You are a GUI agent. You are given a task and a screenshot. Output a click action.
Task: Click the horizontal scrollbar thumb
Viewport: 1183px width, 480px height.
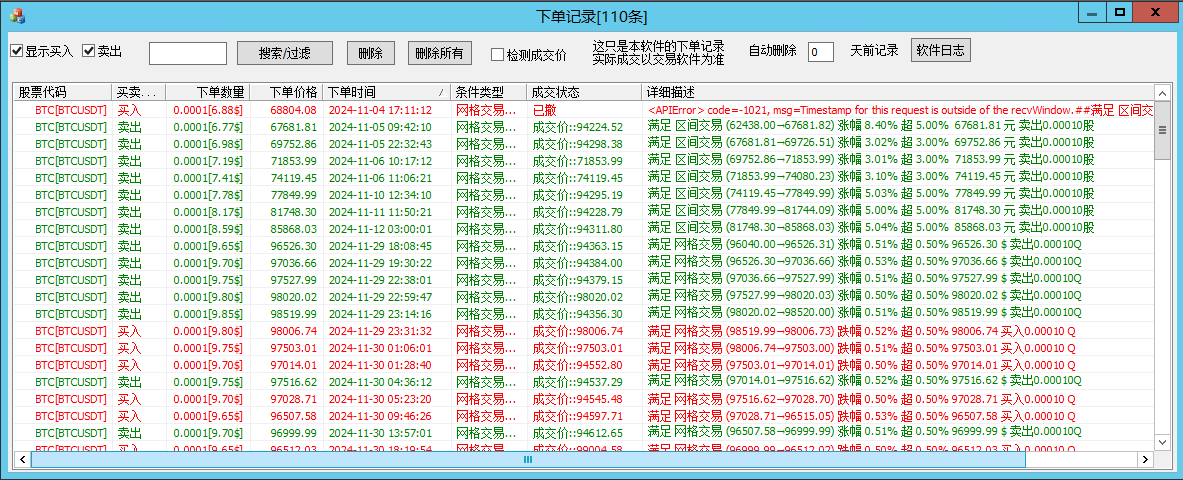[x=528, y=460]
